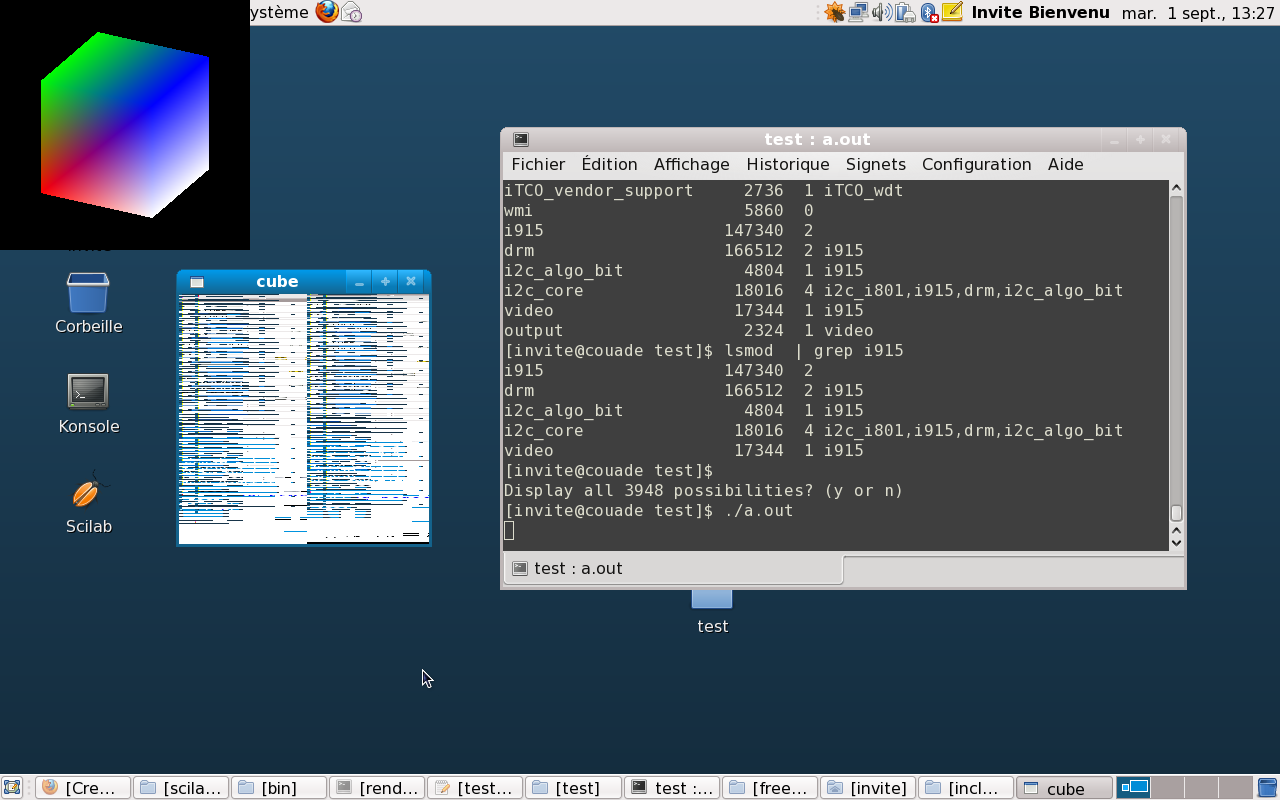Open the Corbeille trash desktop icon

pos(88,293)
